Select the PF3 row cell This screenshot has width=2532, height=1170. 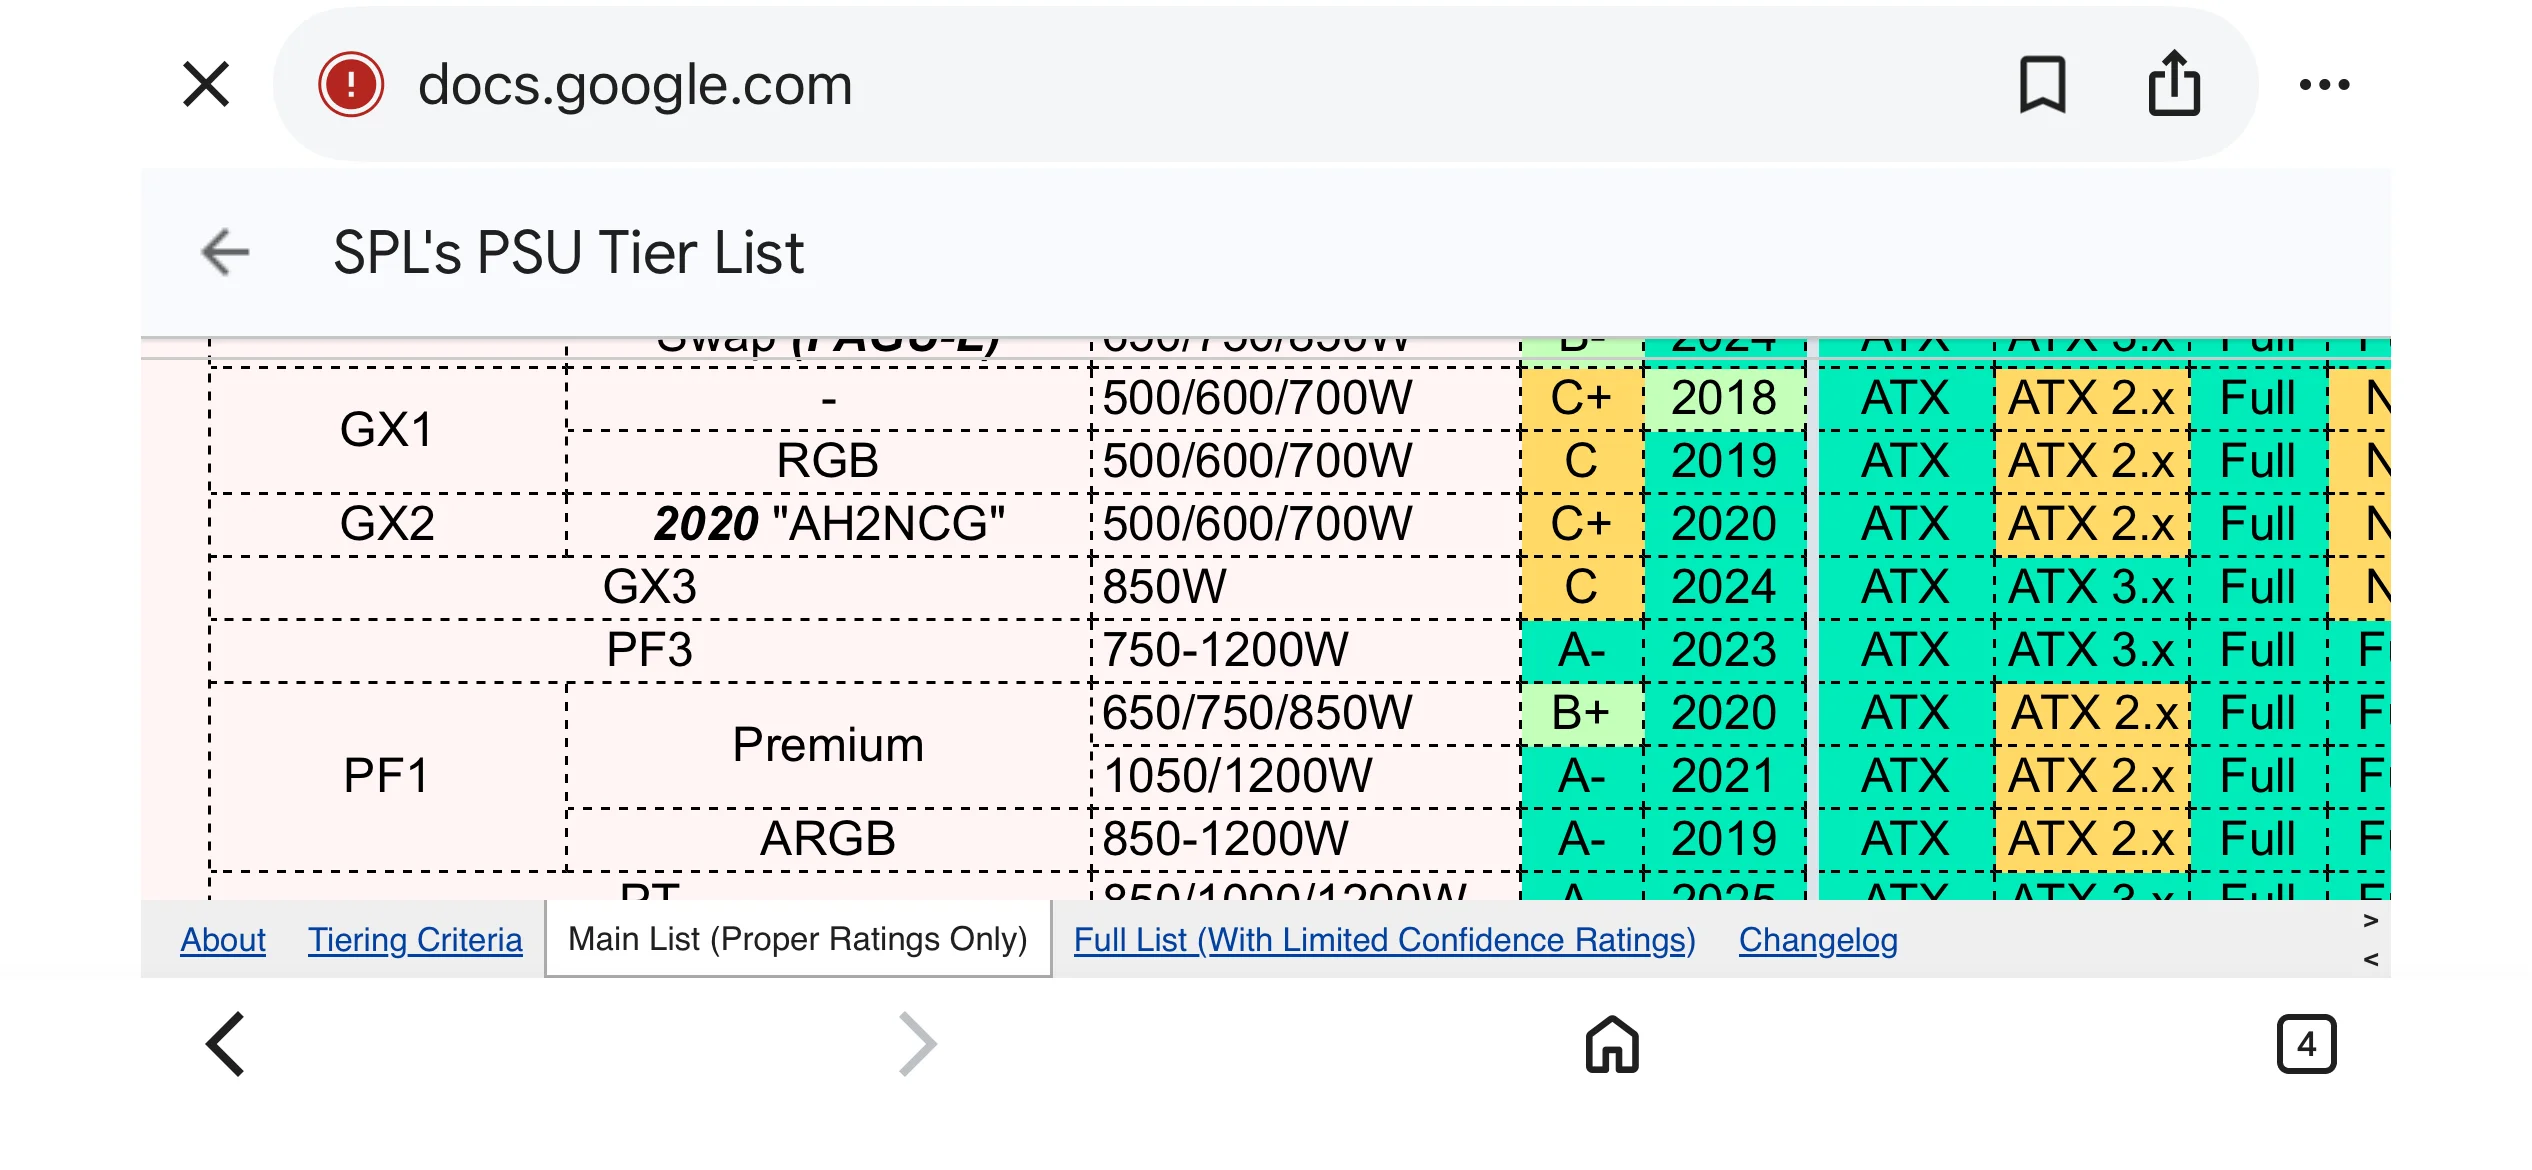click(650, 650)
